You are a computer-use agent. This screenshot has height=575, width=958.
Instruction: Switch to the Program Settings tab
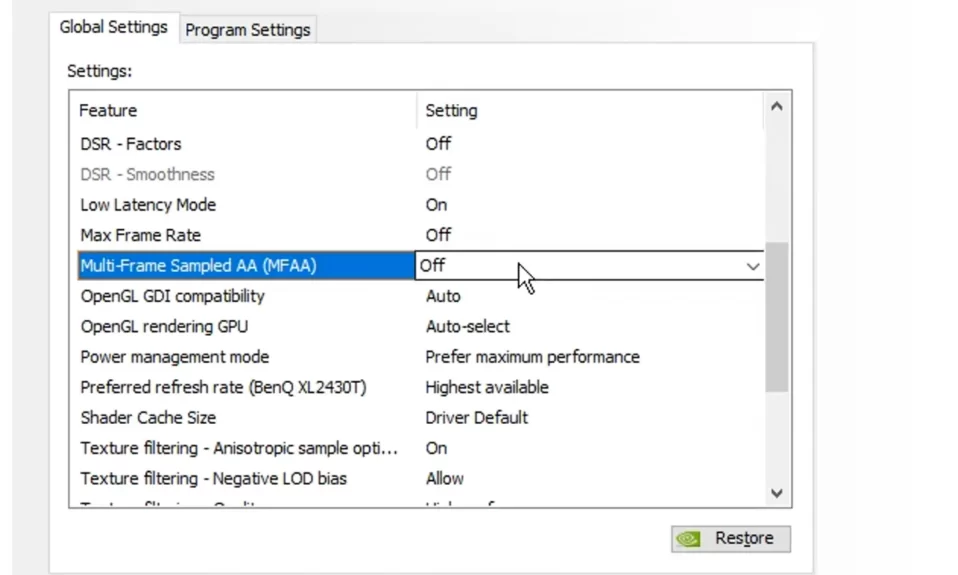pos(247,30)
